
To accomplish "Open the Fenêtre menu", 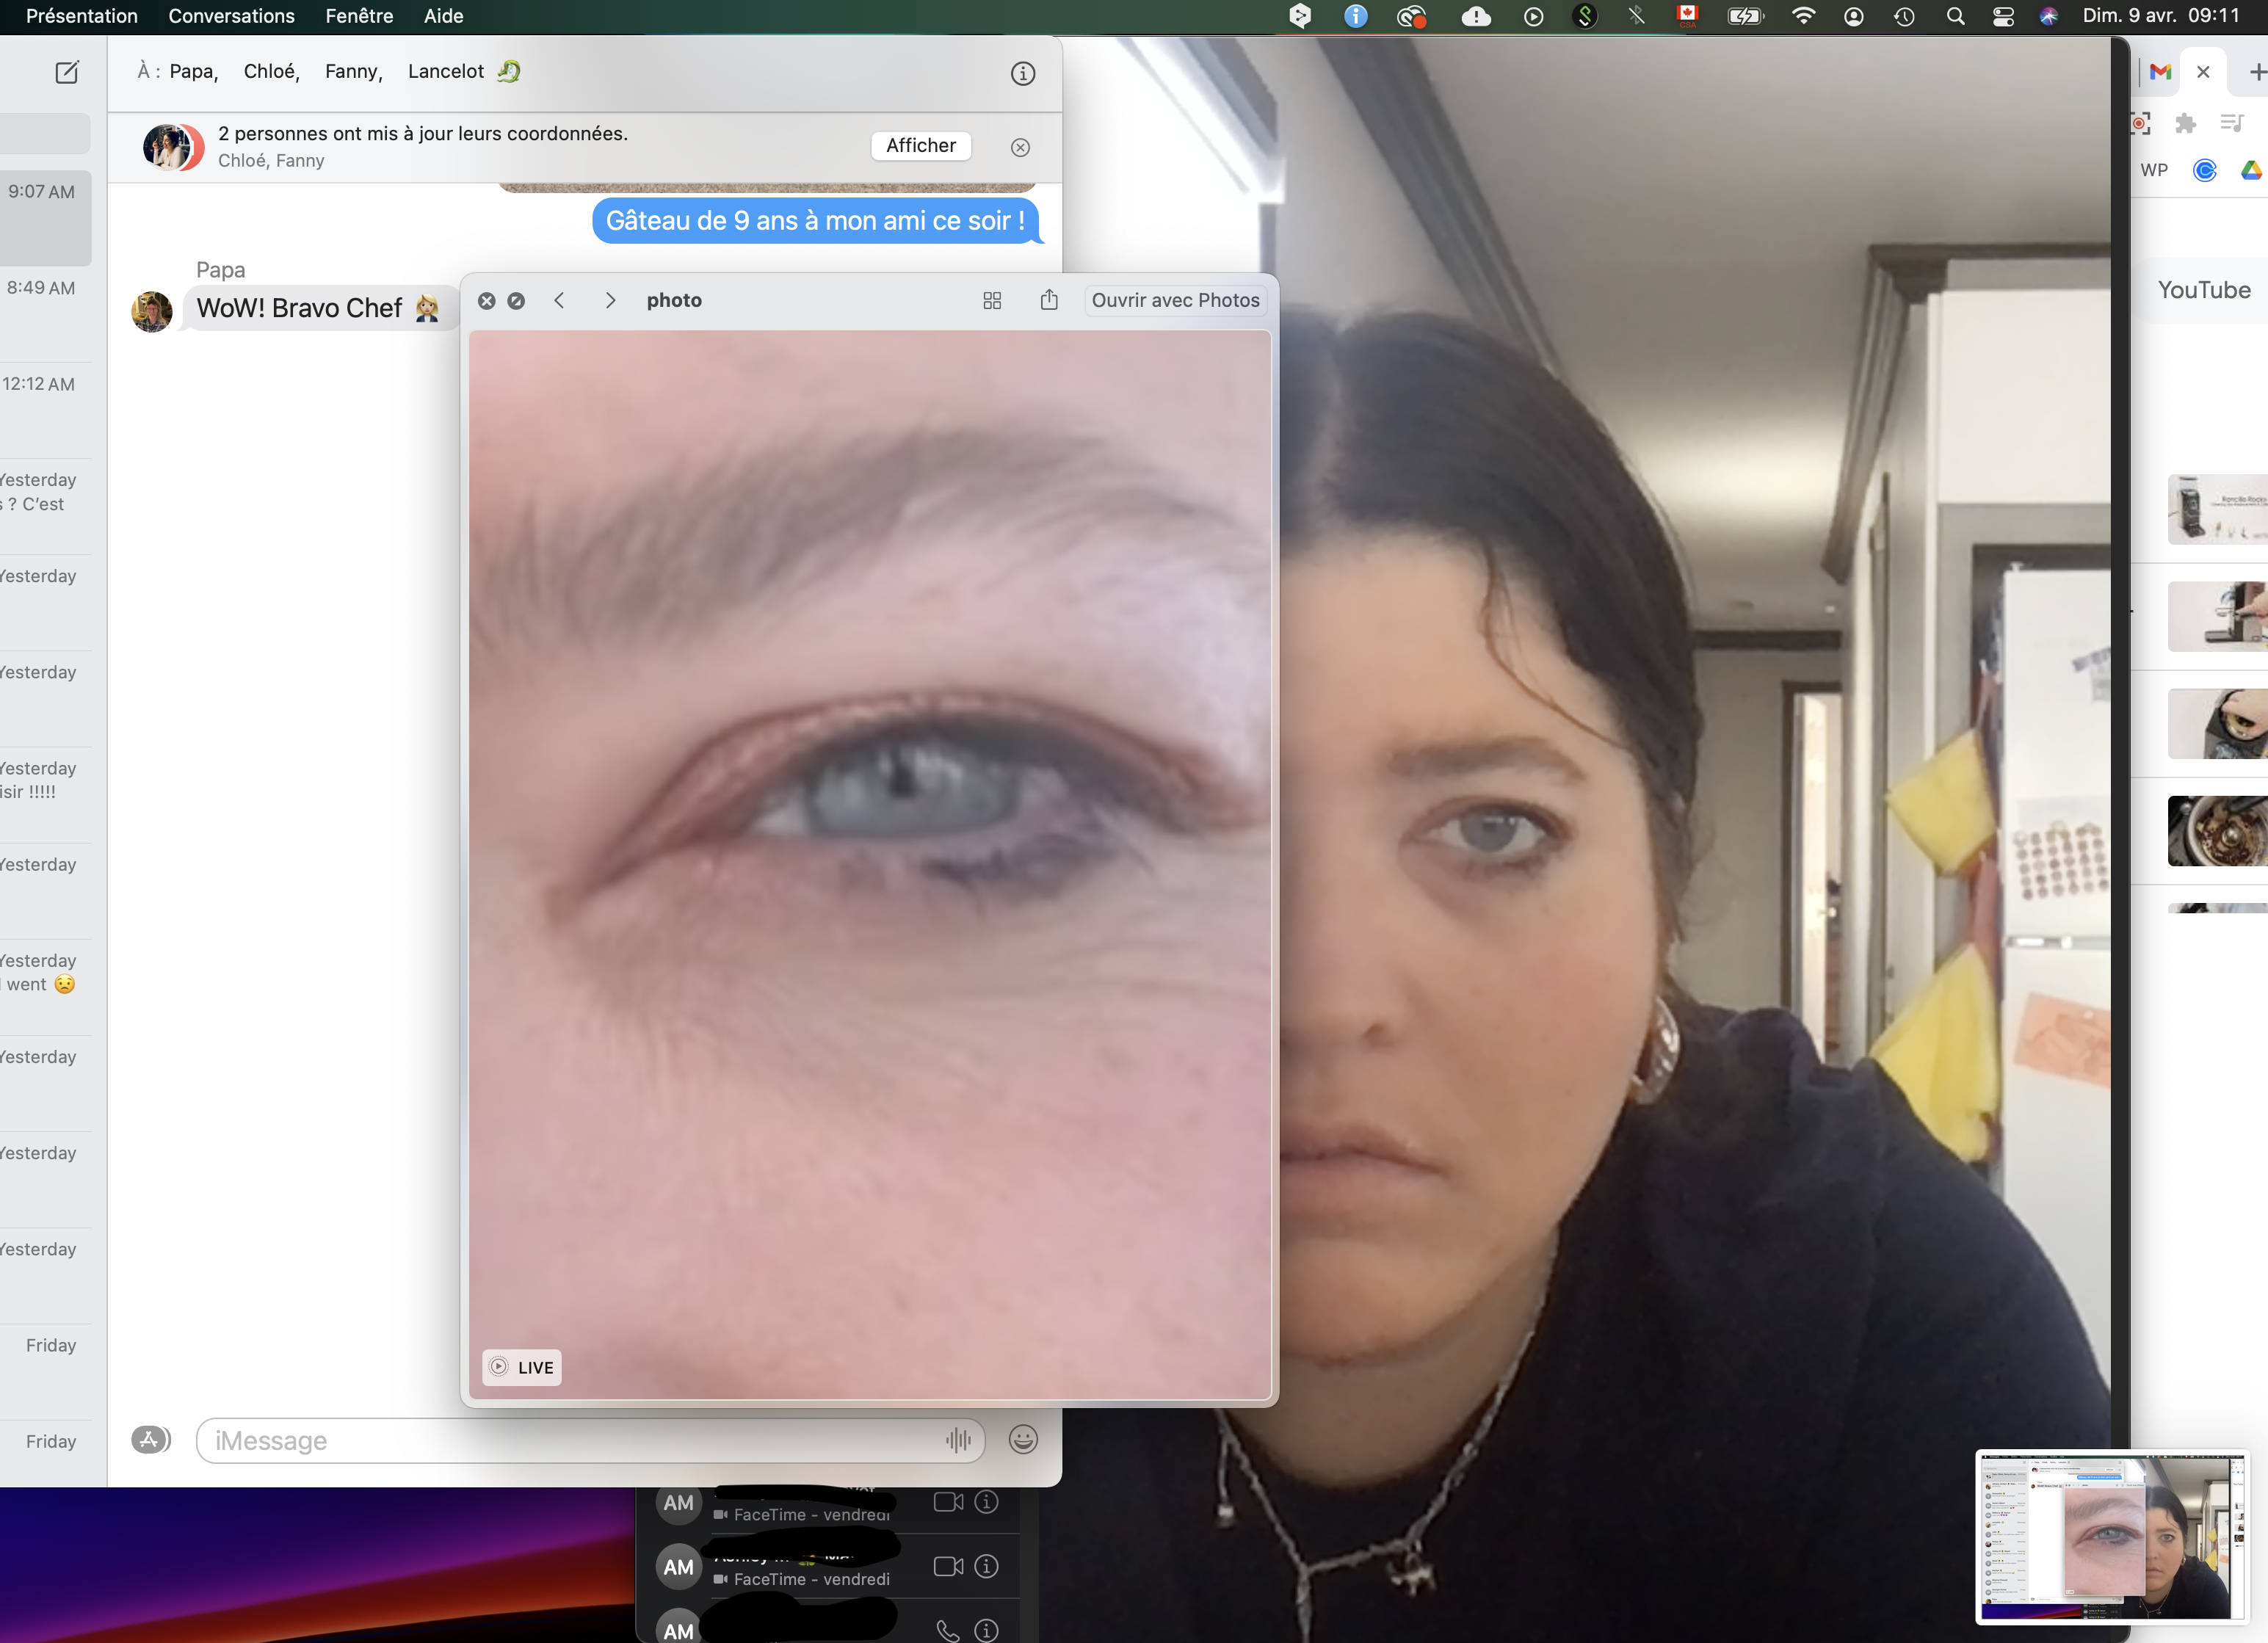I will pyautogui.click(x=358, y=16).
